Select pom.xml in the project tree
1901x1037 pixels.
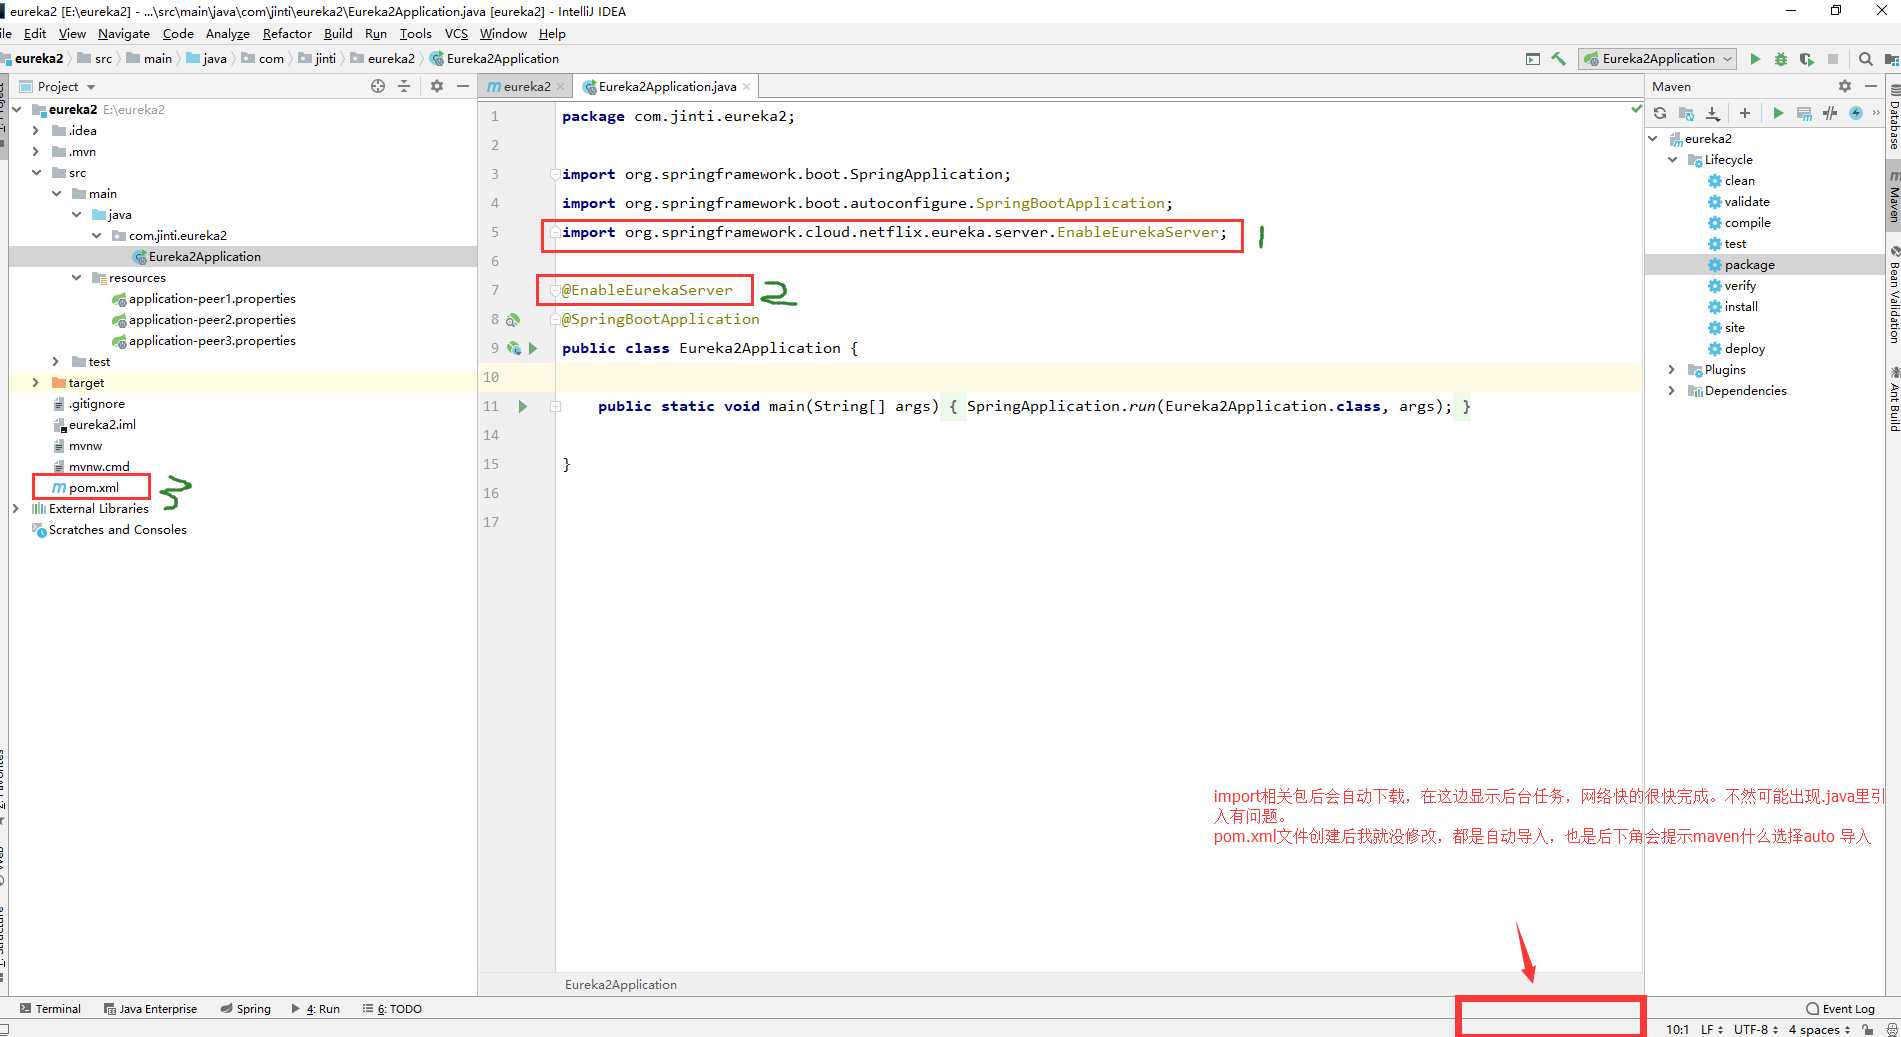tap(94, 487)
